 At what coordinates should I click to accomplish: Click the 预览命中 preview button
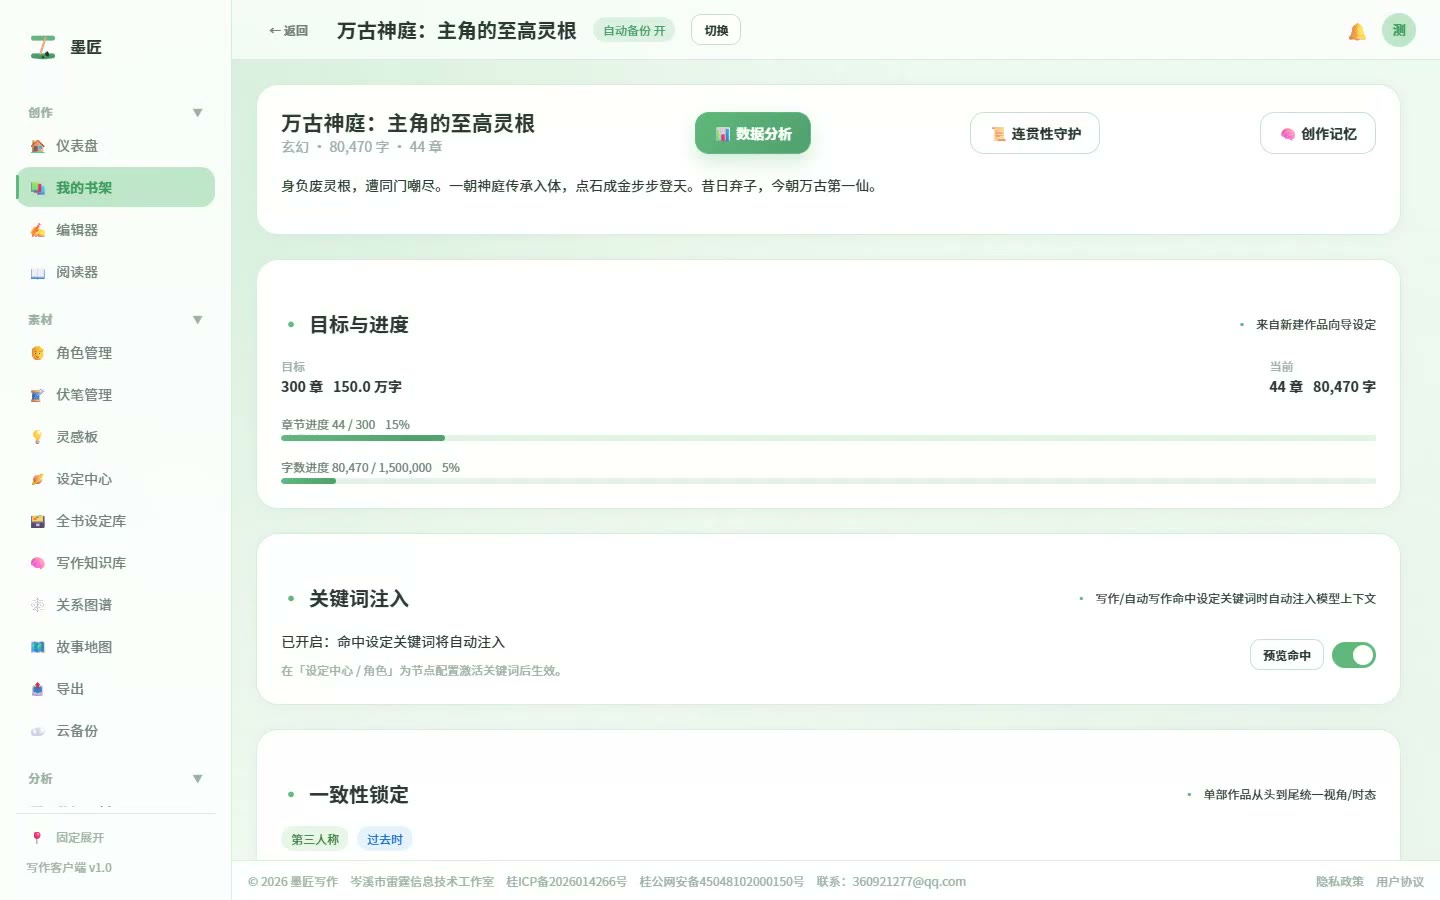(x=1287, y=655)
